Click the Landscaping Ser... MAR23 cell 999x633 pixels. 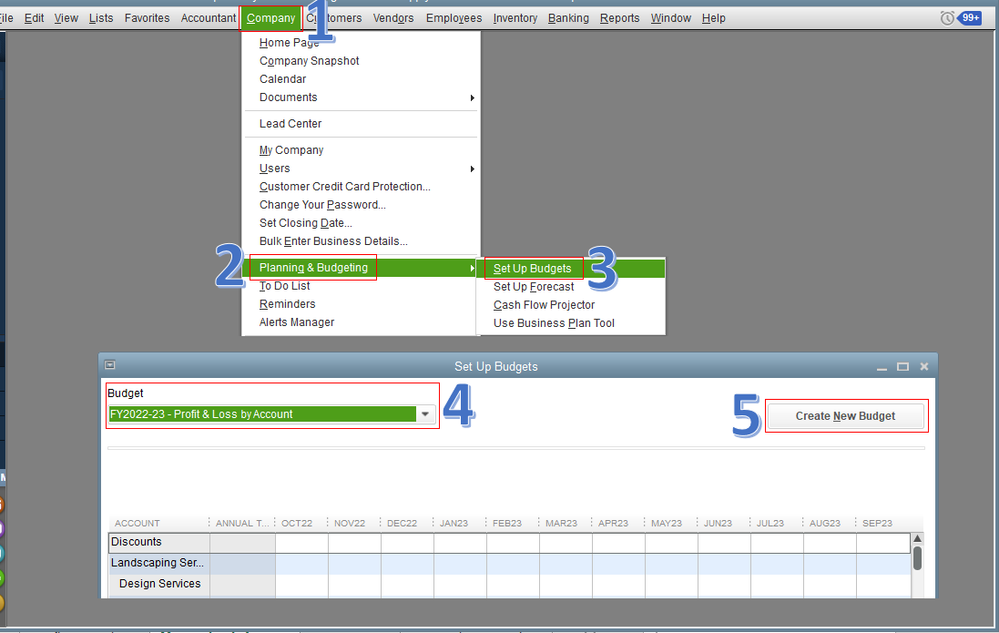[x=566, y=564]
